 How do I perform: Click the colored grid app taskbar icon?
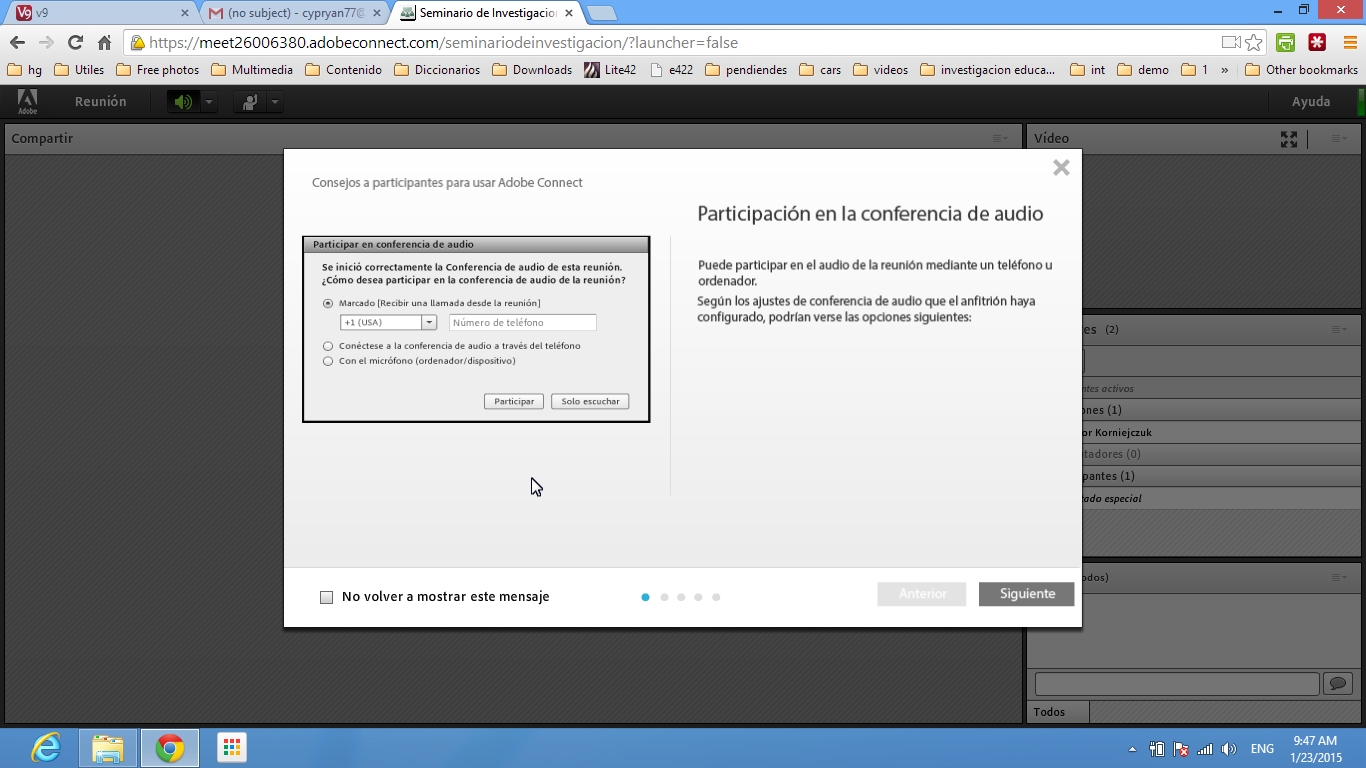click(232, 748)
